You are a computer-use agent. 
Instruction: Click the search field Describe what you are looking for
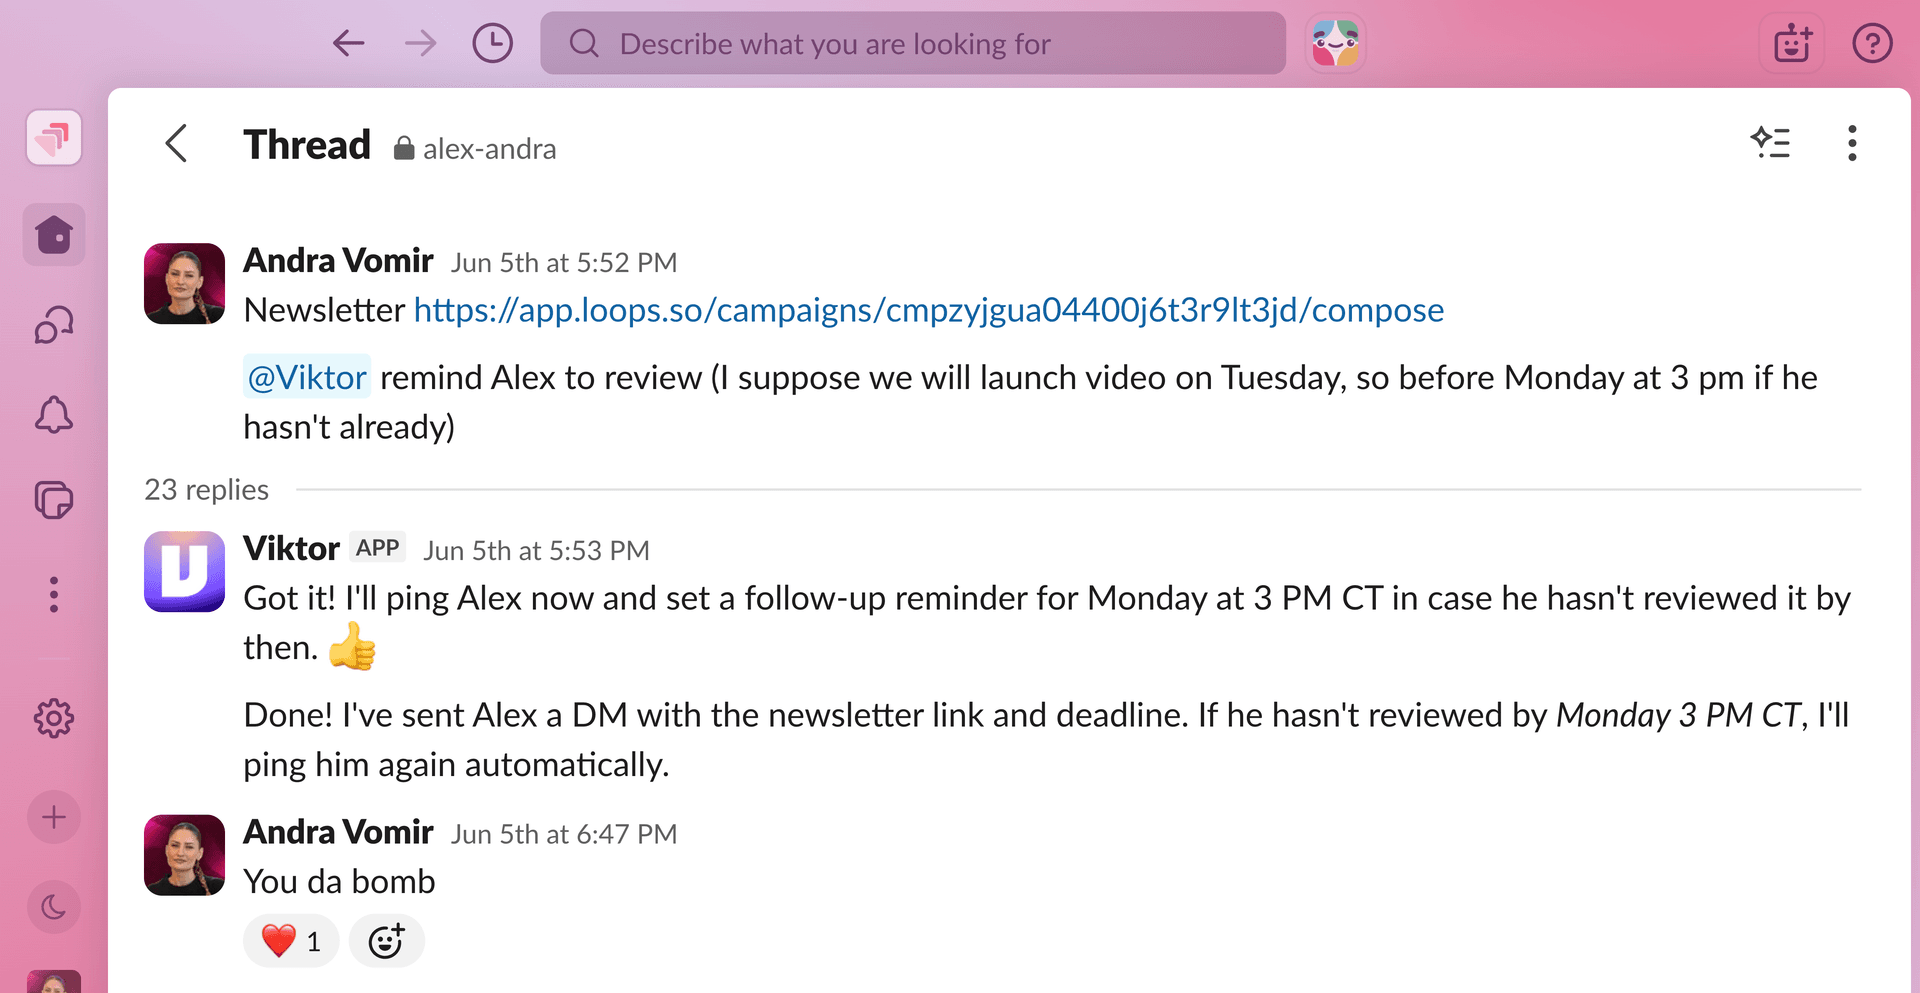tap(913, 43)
